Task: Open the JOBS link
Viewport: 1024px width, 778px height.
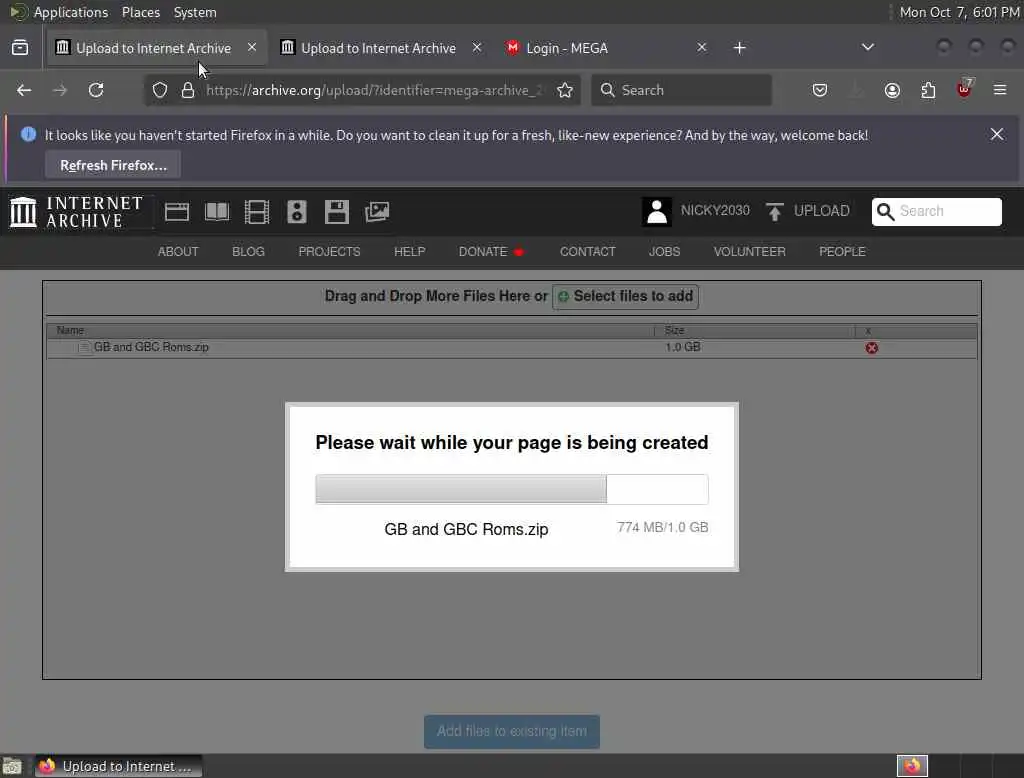Action: click(x=664, y=251)
